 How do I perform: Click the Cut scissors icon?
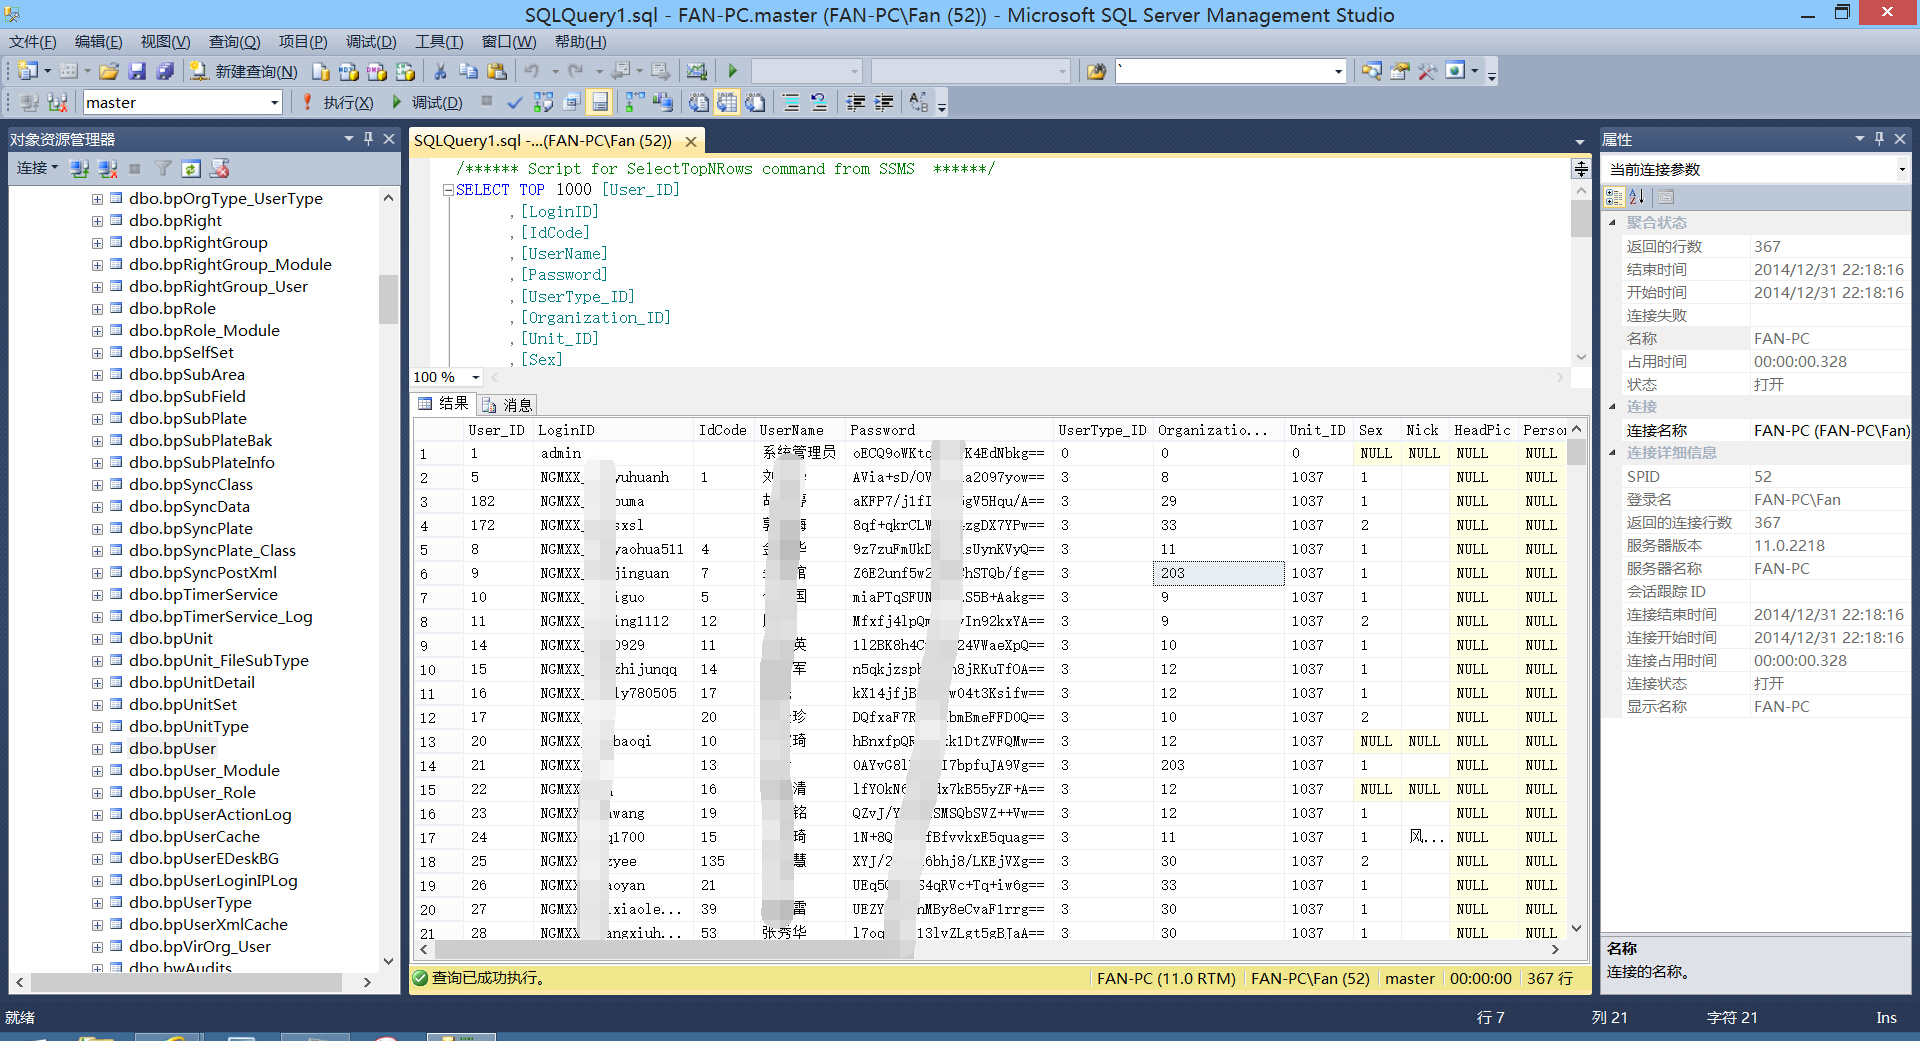(440, 71)
